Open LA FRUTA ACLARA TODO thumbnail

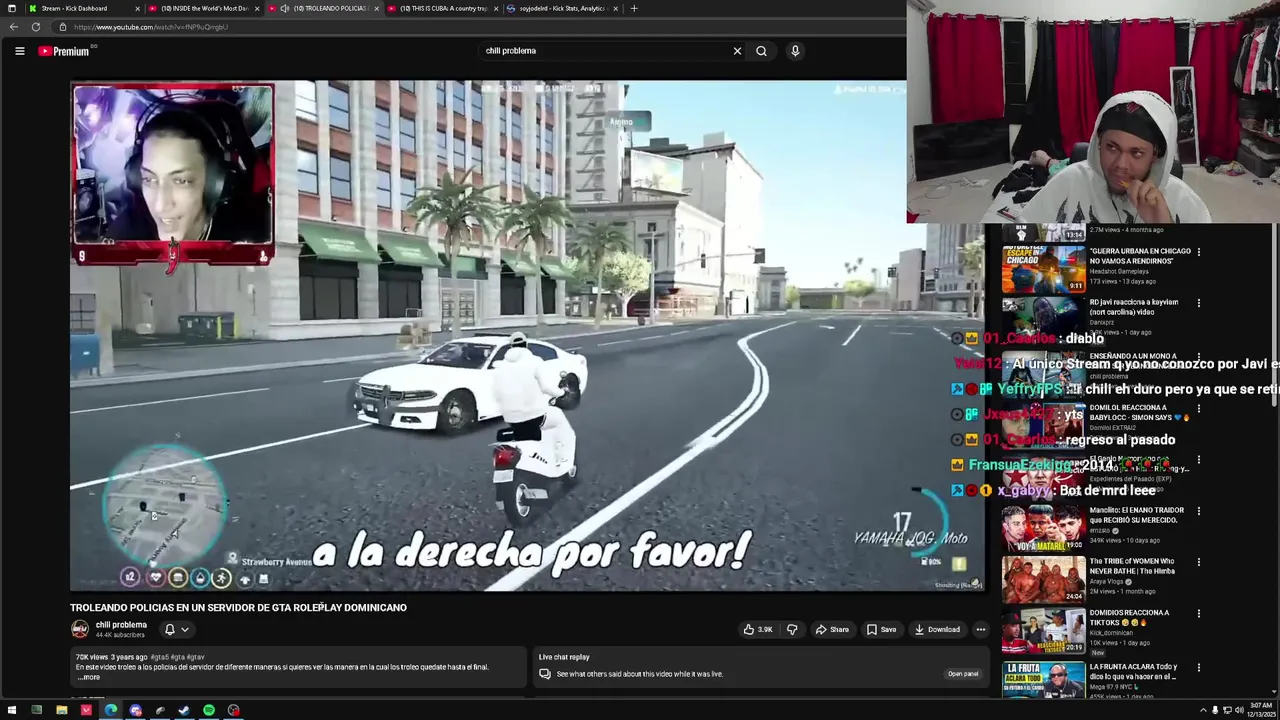pyautogui.click(x=1043, y=679)
